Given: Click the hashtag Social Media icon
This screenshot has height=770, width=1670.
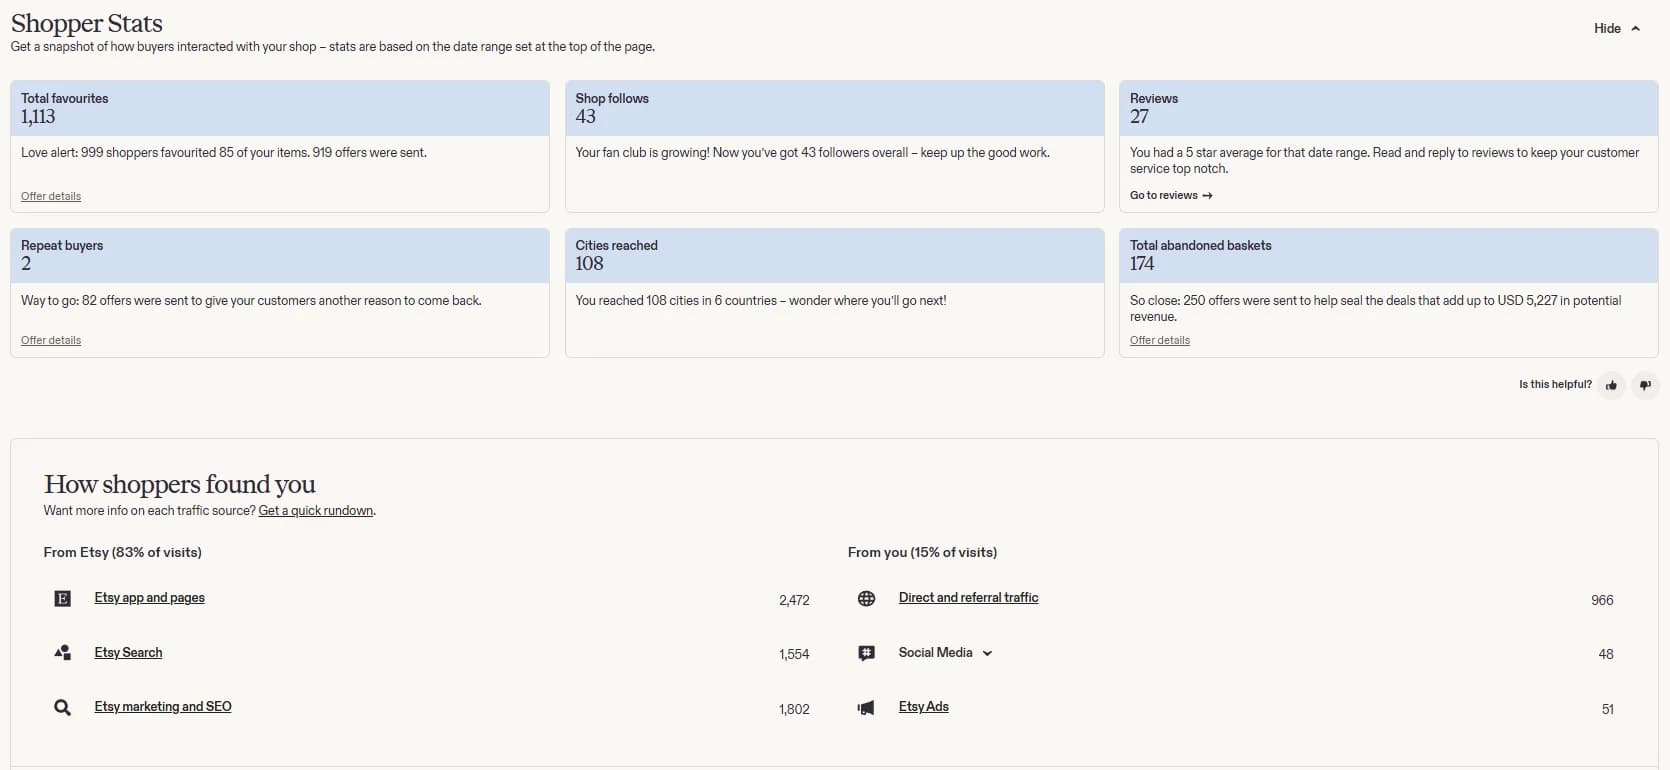Looking at the screenshot, I should point(866,653).
